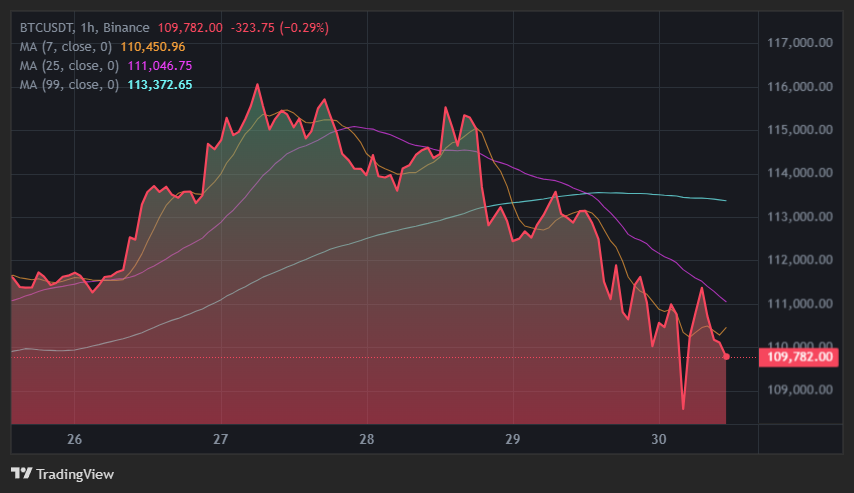Click date label 29 on time axis
Screen dimensions: 854x493
[513, 439]
